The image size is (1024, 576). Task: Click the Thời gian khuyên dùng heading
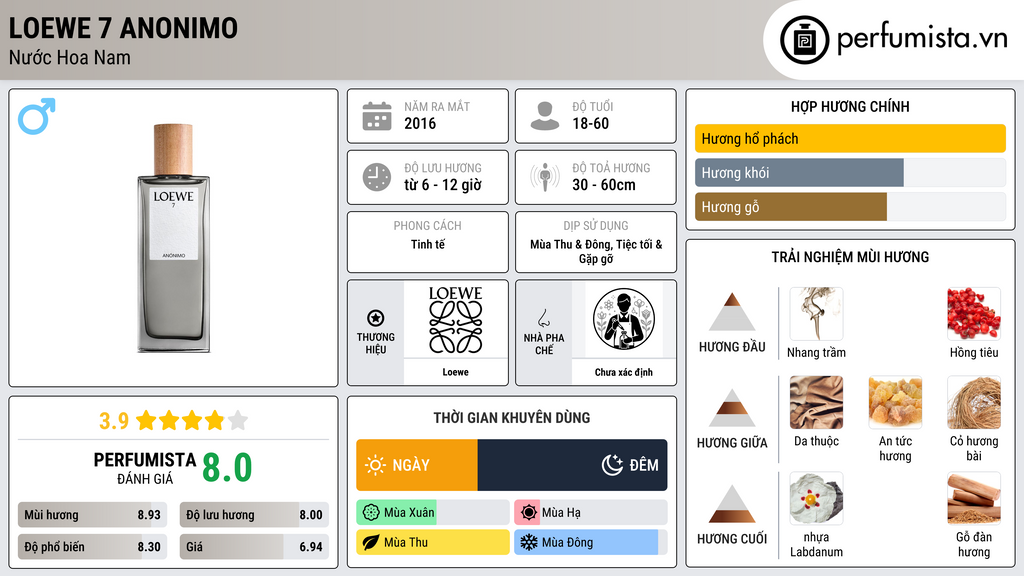512,417
